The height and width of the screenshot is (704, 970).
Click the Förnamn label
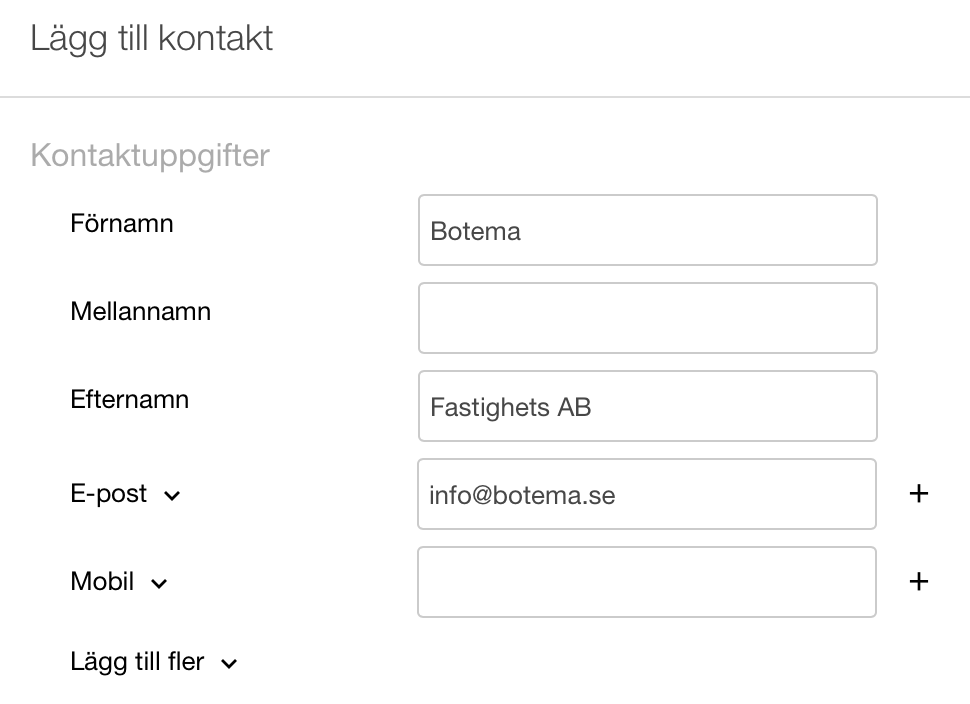122,223
